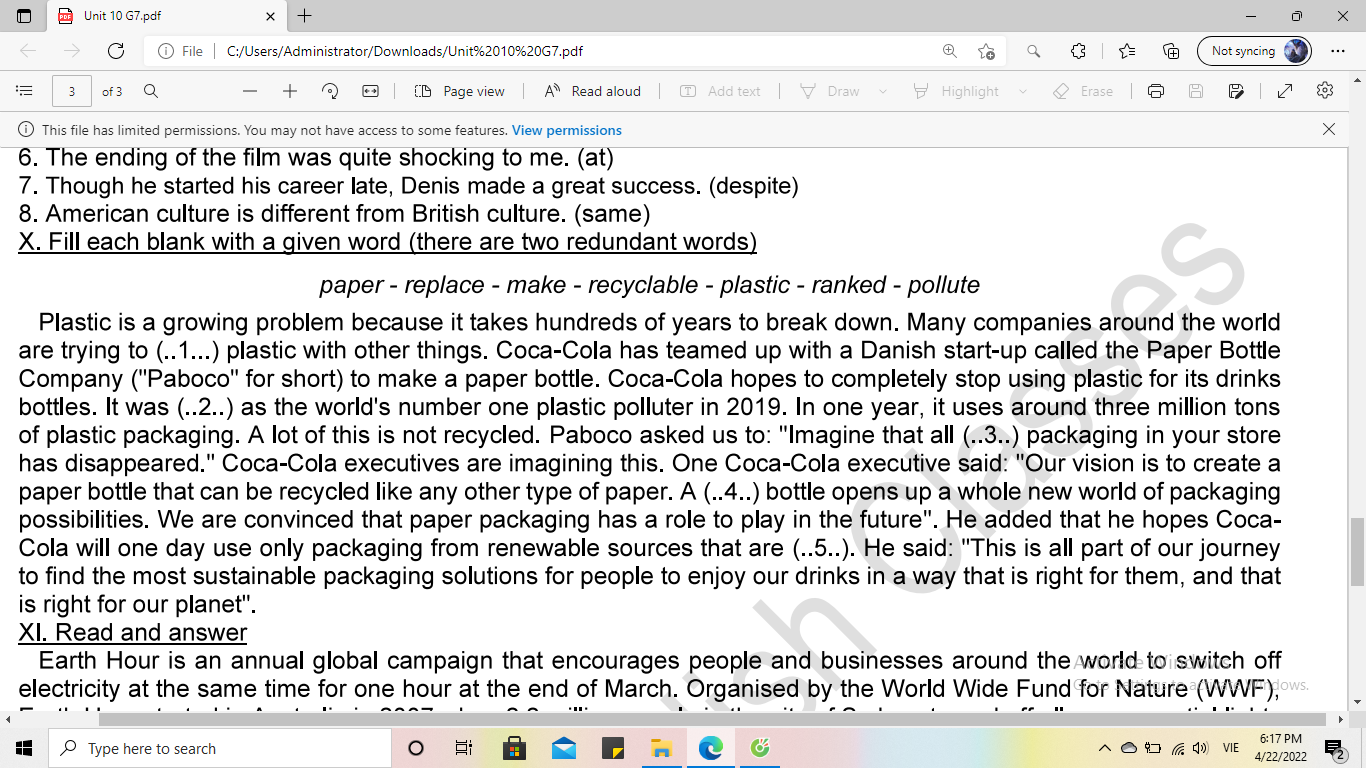The width and height of the screenshot is (1366, 768).
Task: Click the VIE input language indicator
Action: pyautogui.click(x=1231, y=748)
